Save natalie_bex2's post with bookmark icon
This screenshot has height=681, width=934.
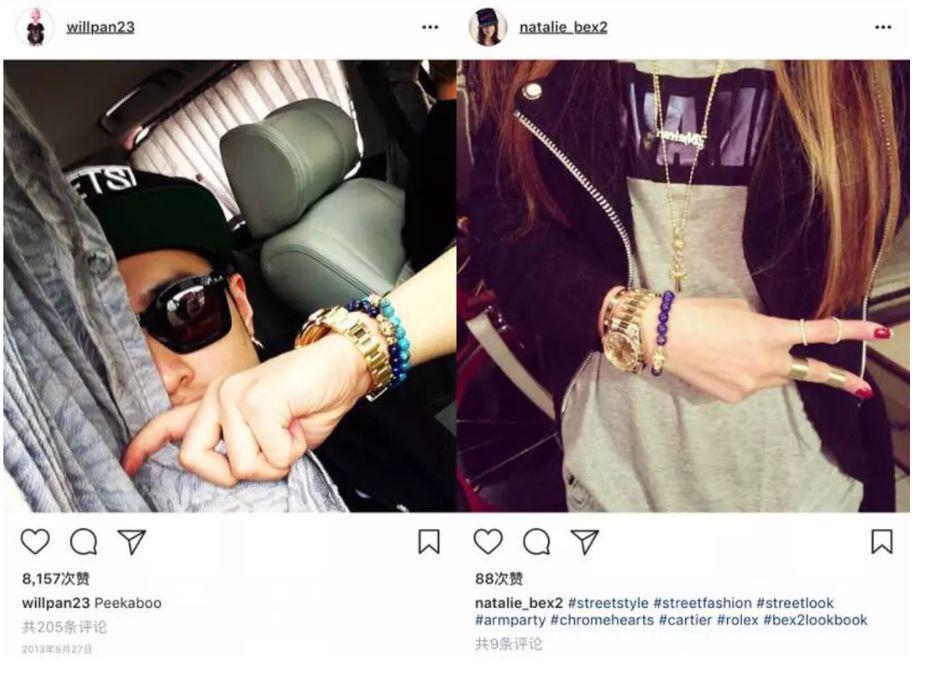click(882, 542)
